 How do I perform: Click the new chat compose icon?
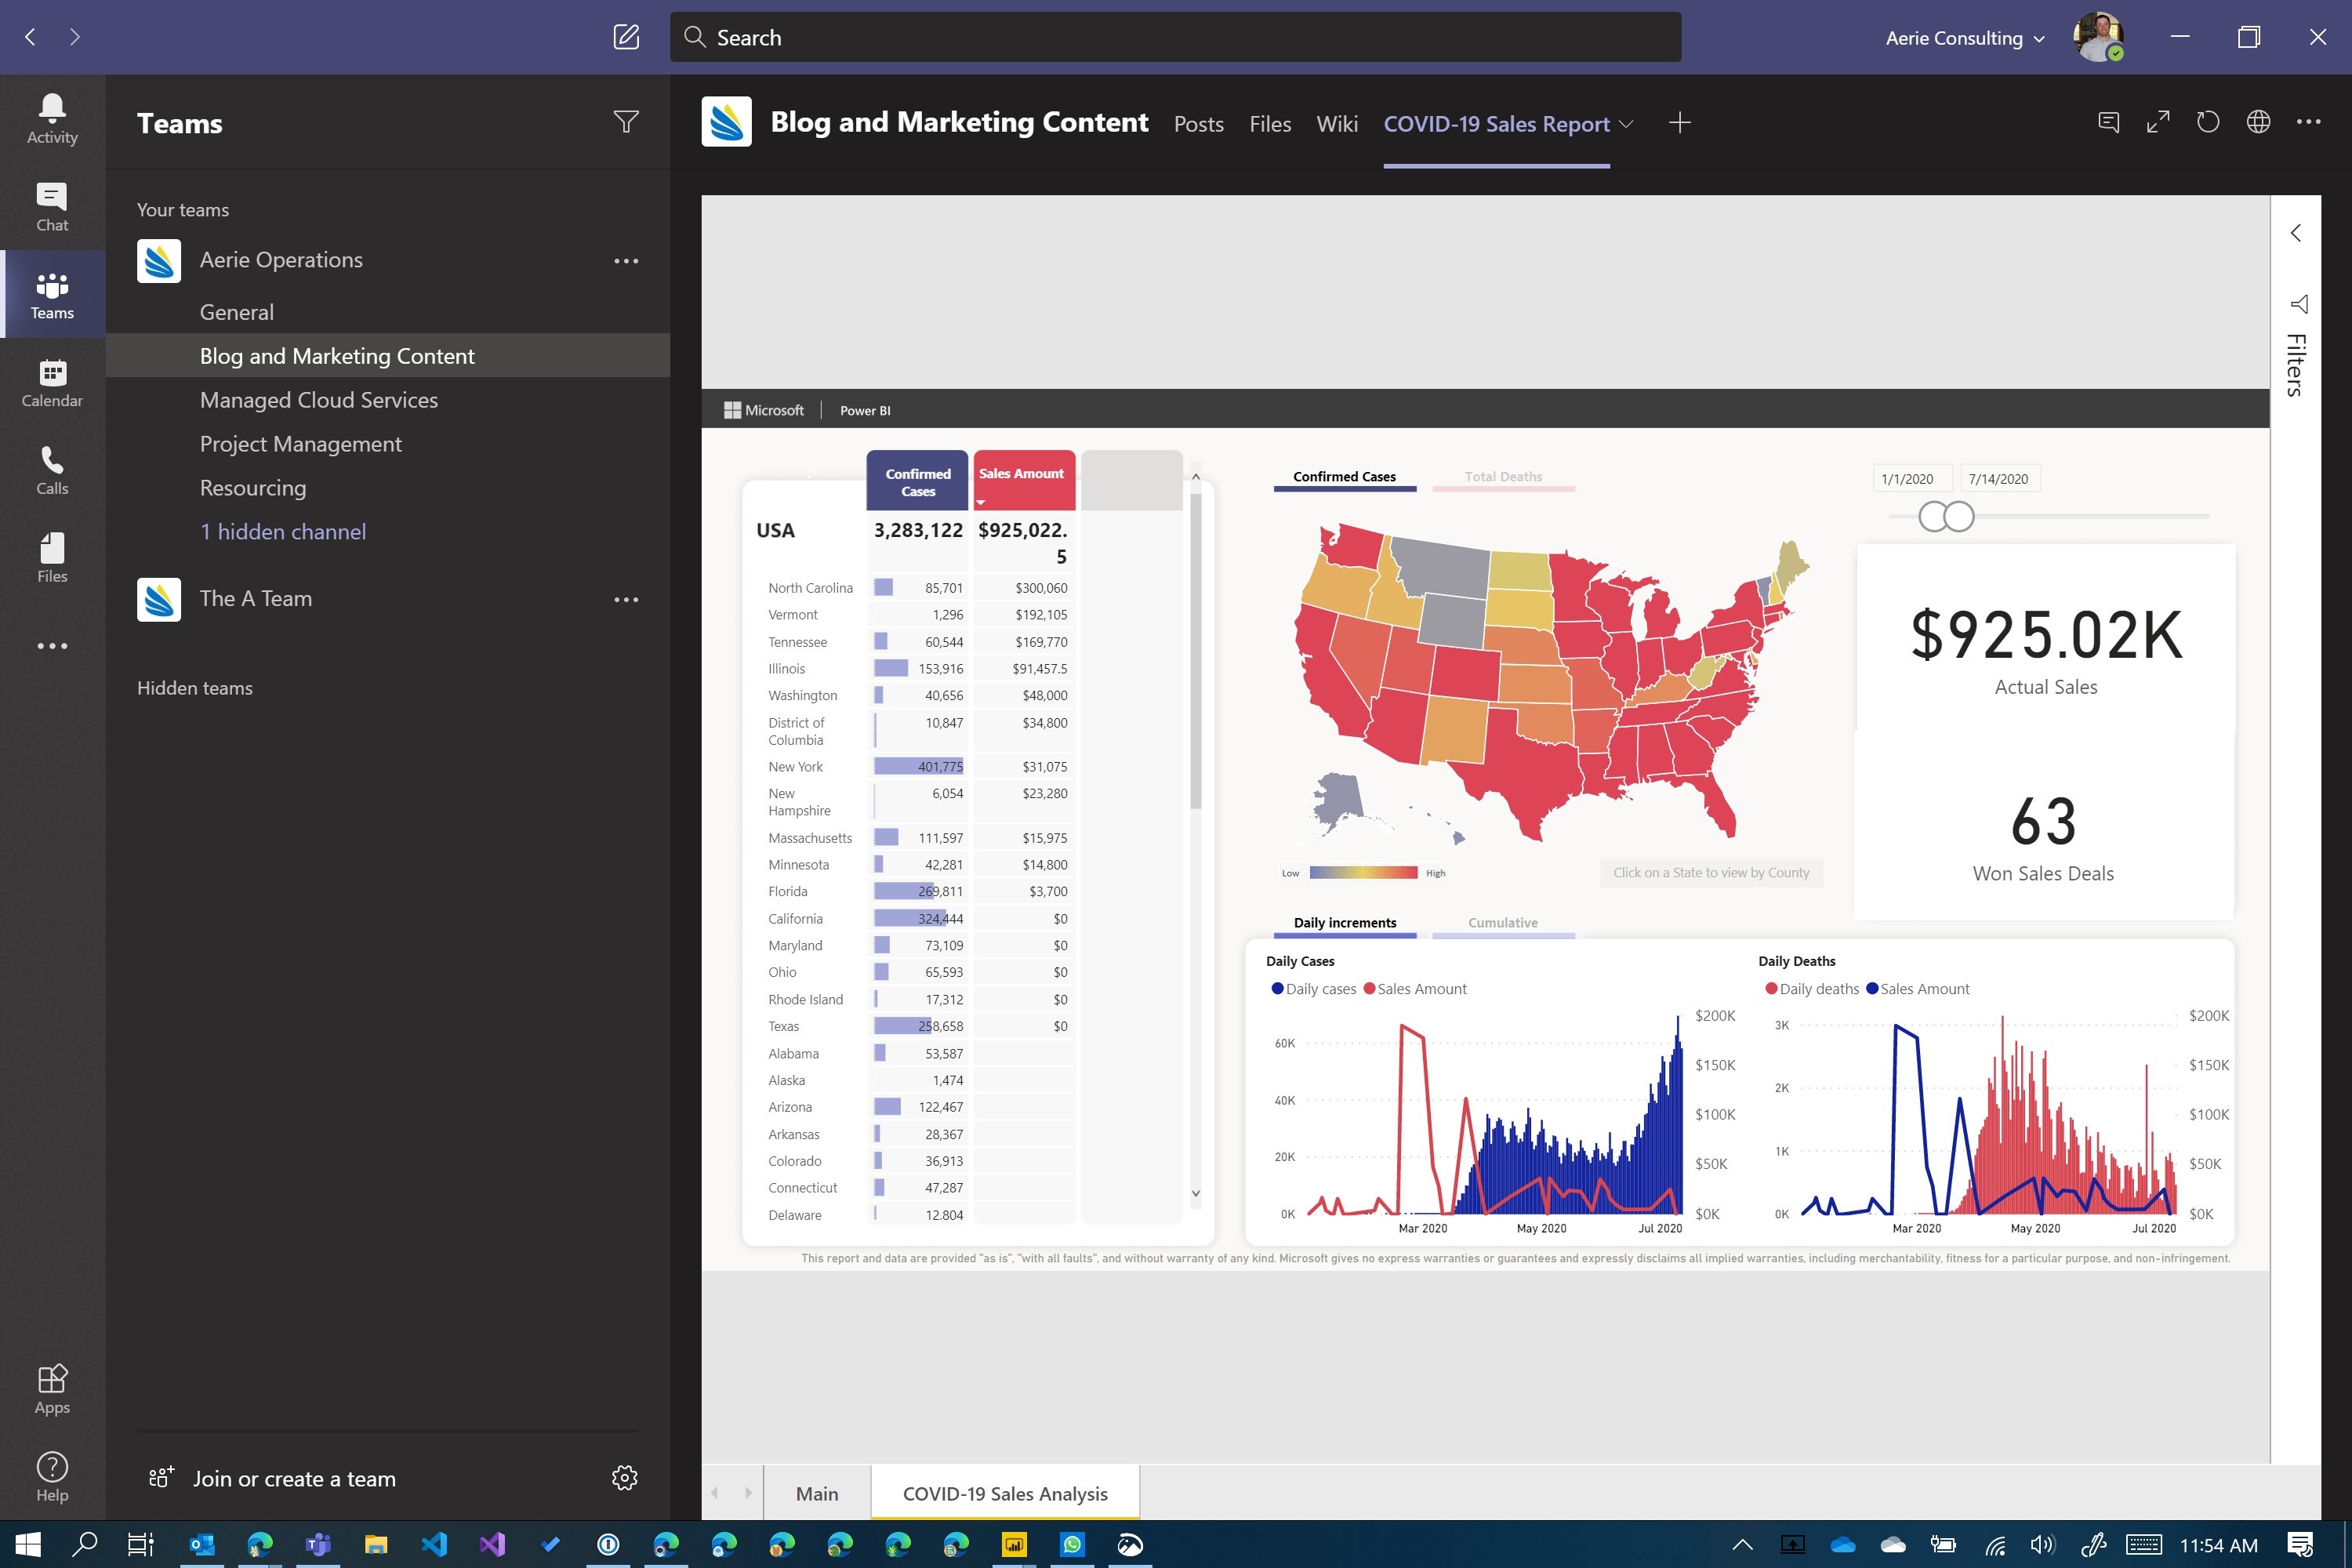click(x=626, y=37)
